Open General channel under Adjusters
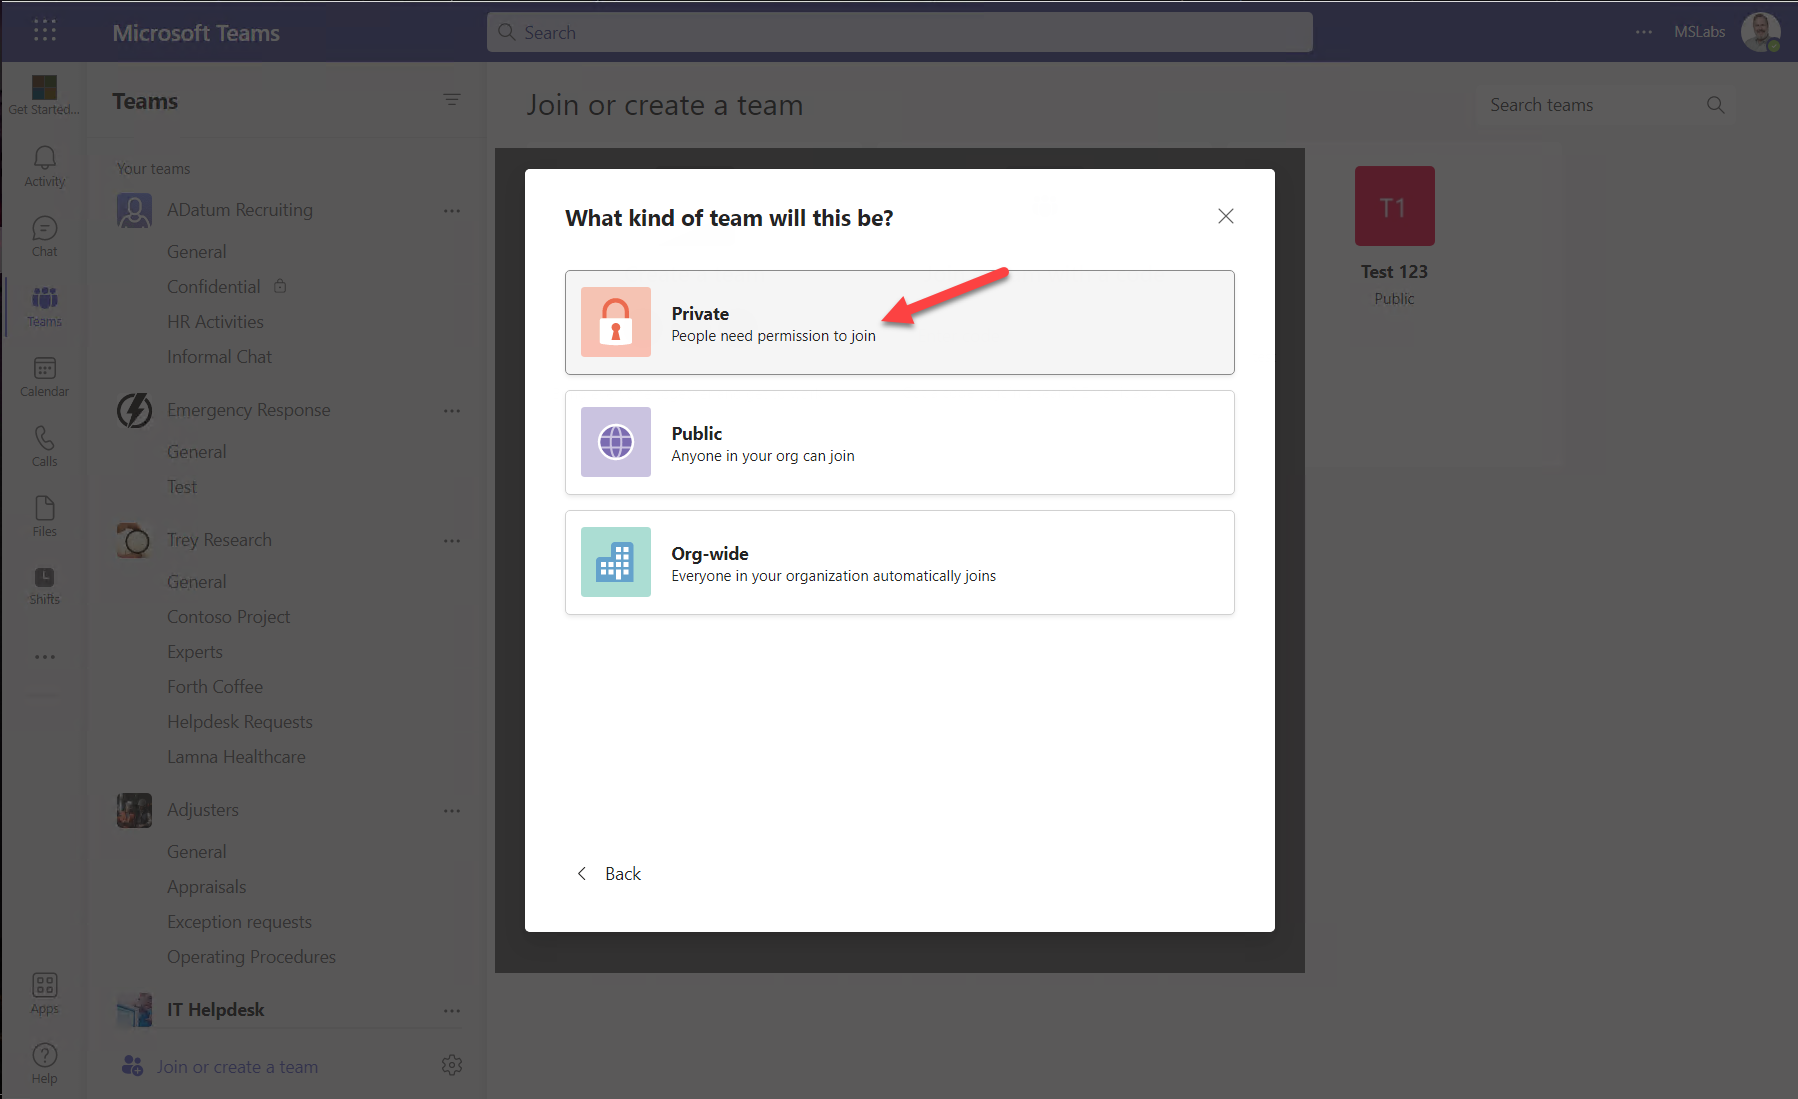This screenshot has height=1099, width=1798. [x=197, y=852]
